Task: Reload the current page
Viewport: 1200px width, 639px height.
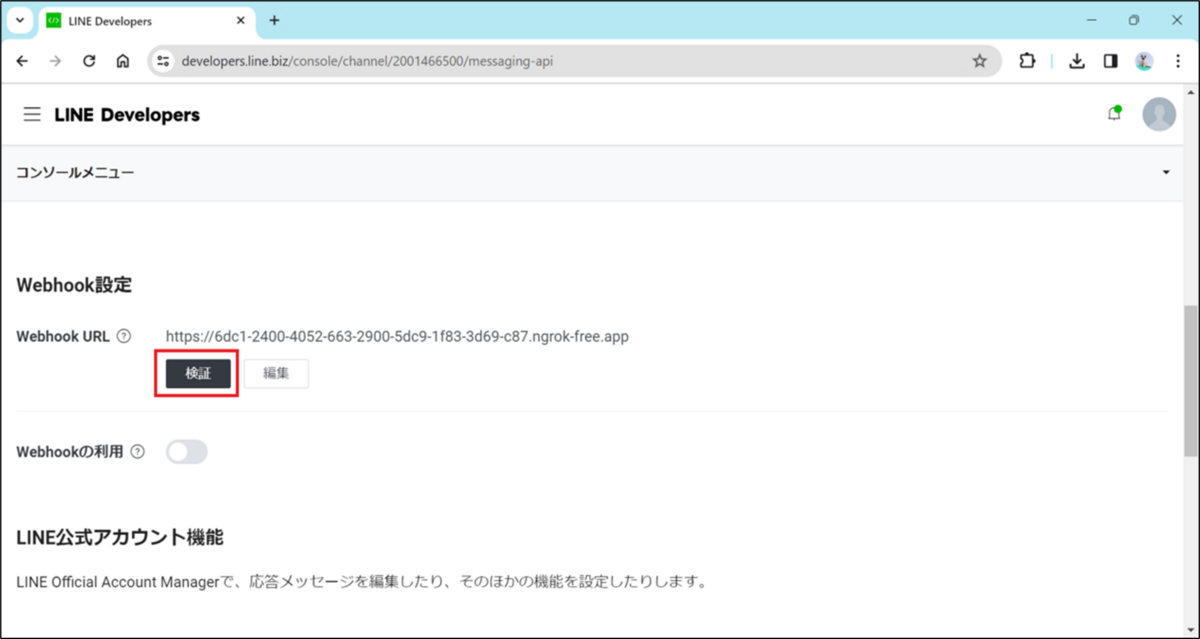Action: click(x=89, y=61)
